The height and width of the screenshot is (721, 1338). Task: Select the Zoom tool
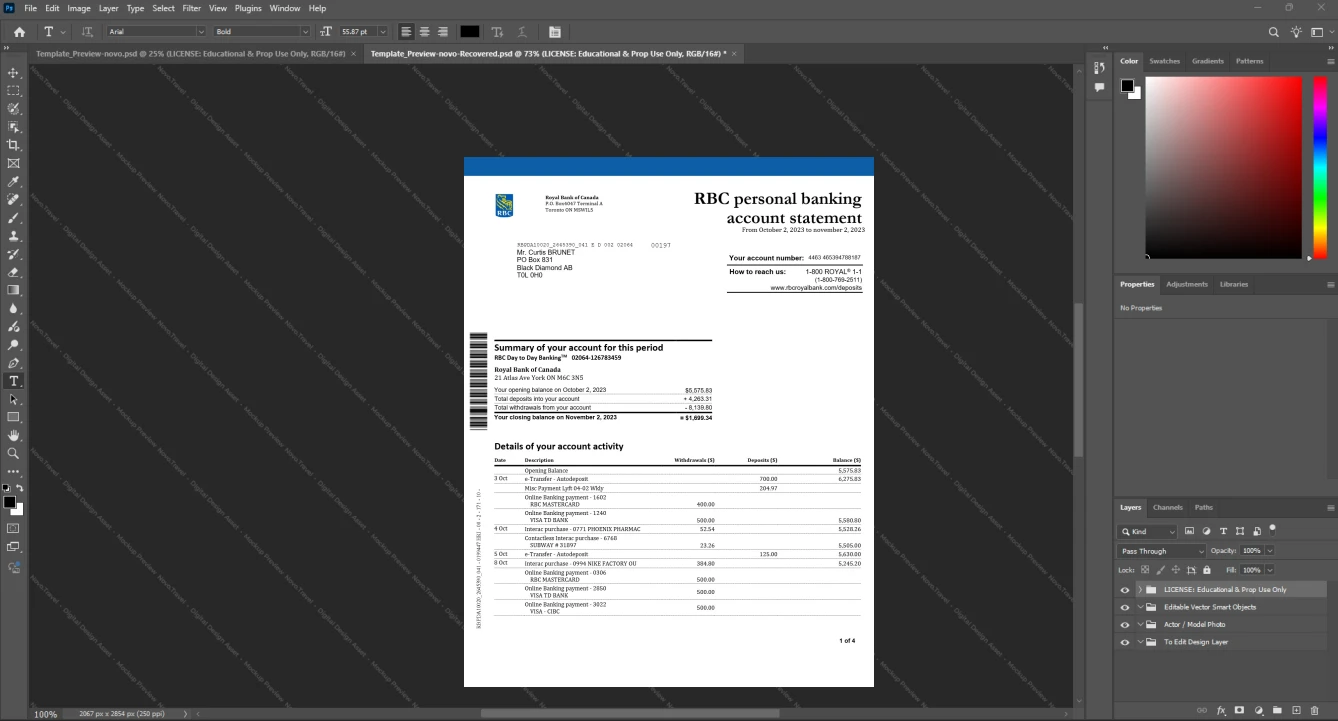click(14, 453)
